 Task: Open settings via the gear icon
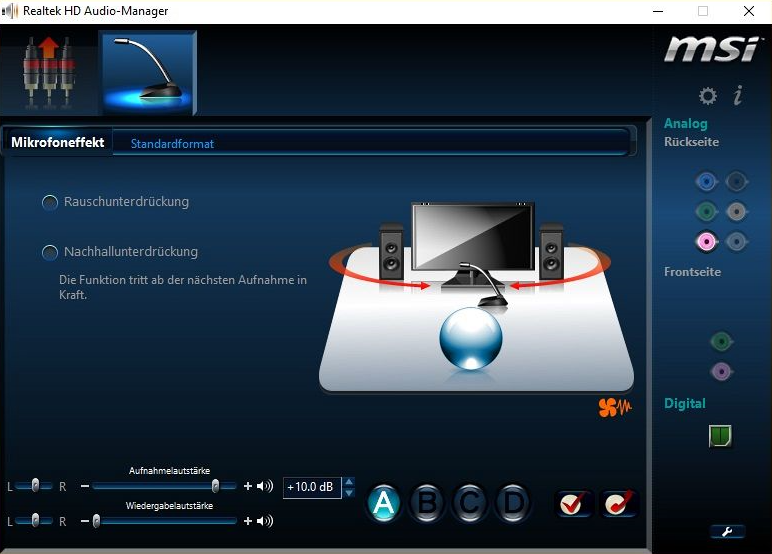(x=708, y=96)
